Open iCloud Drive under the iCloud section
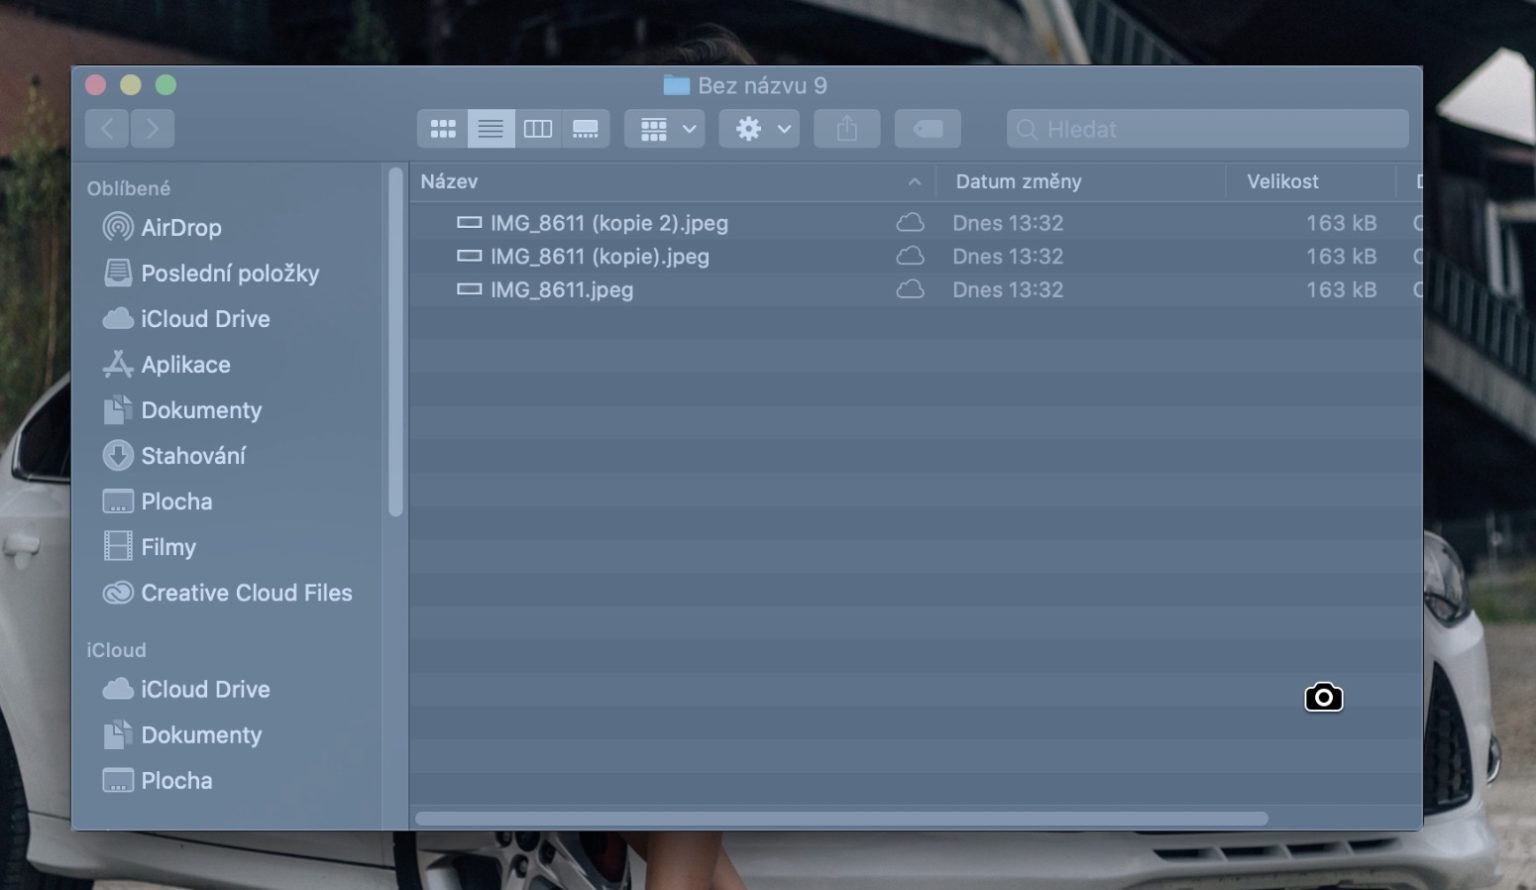The height and width of the screenshot is (890, 1536). (x=205, y=689)
